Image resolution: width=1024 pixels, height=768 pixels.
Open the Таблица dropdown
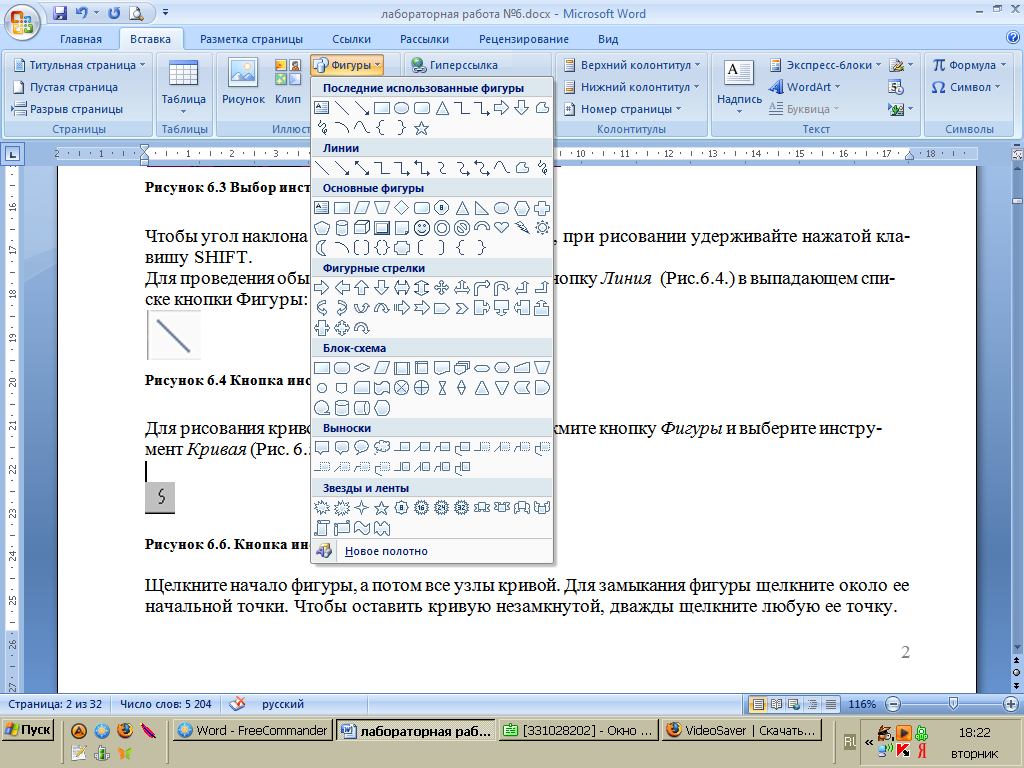click(x=184, y=88)
